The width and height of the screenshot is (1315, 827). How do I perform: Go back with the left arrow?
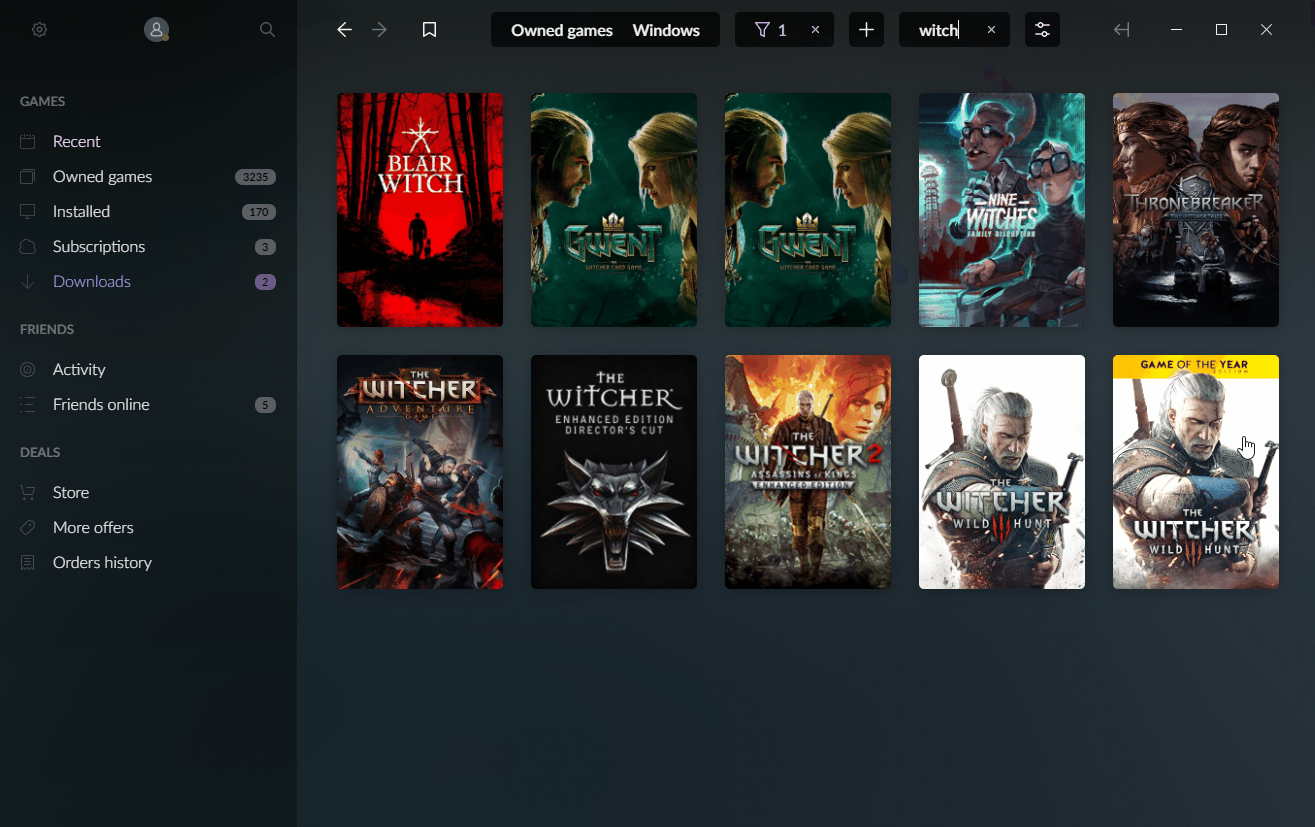pyautogui.click(x=344, y=30)
